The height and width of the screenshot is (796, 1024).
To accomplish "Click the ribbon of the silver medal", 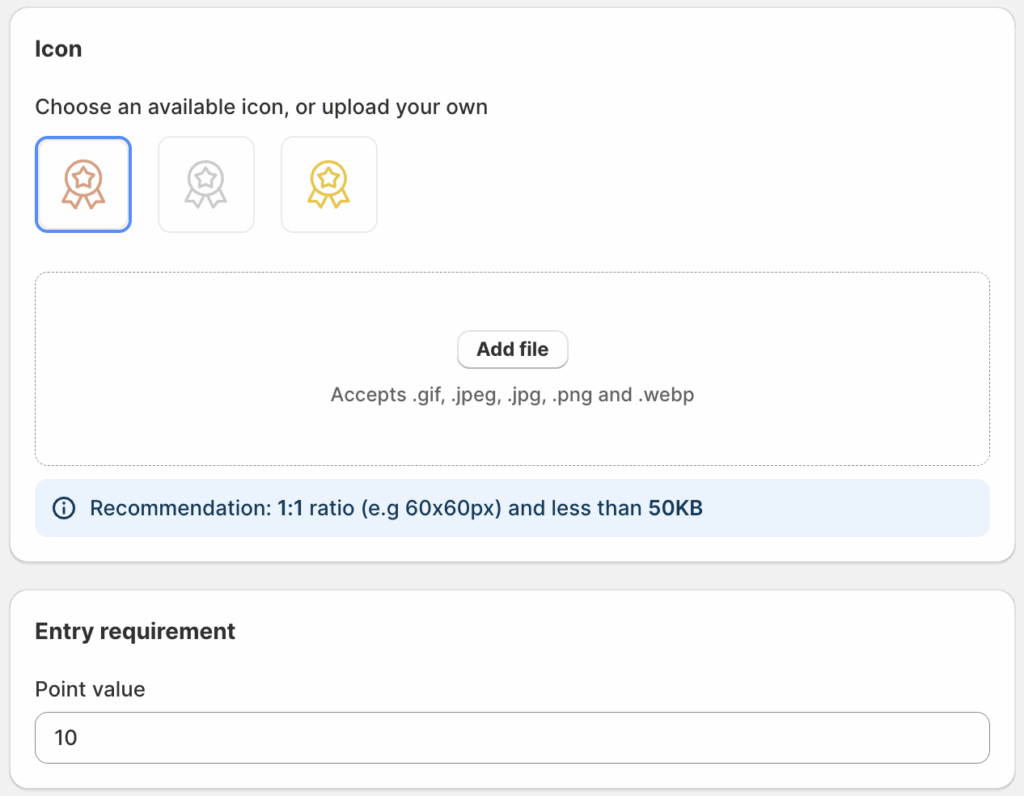I will coord(206,200).
